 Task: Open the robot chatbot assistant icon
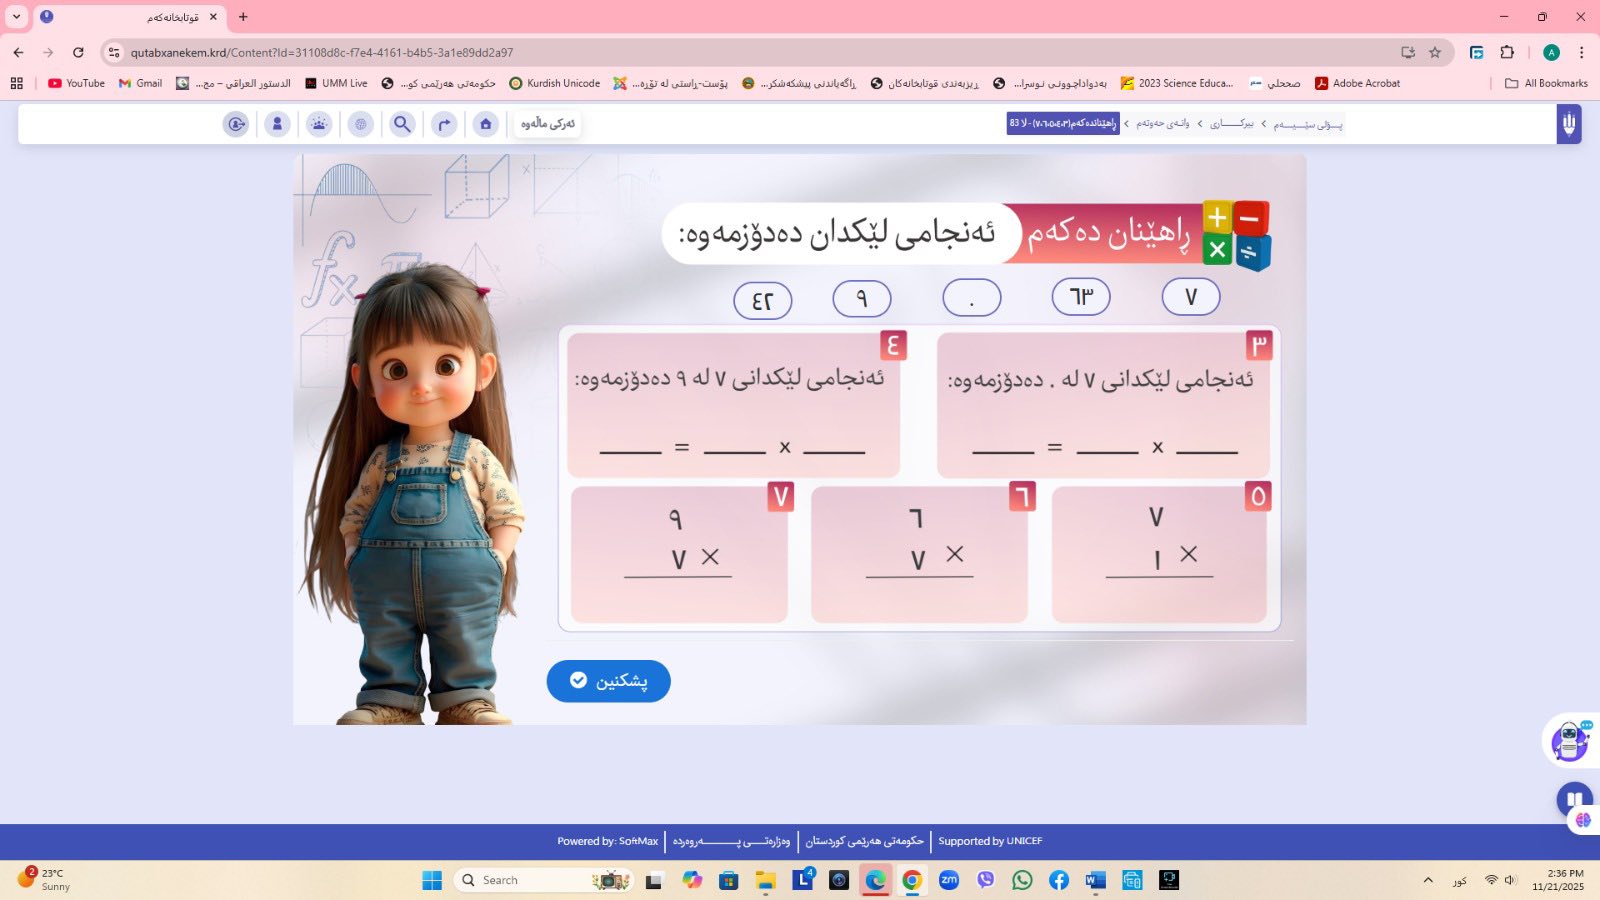coord(1569,741)
